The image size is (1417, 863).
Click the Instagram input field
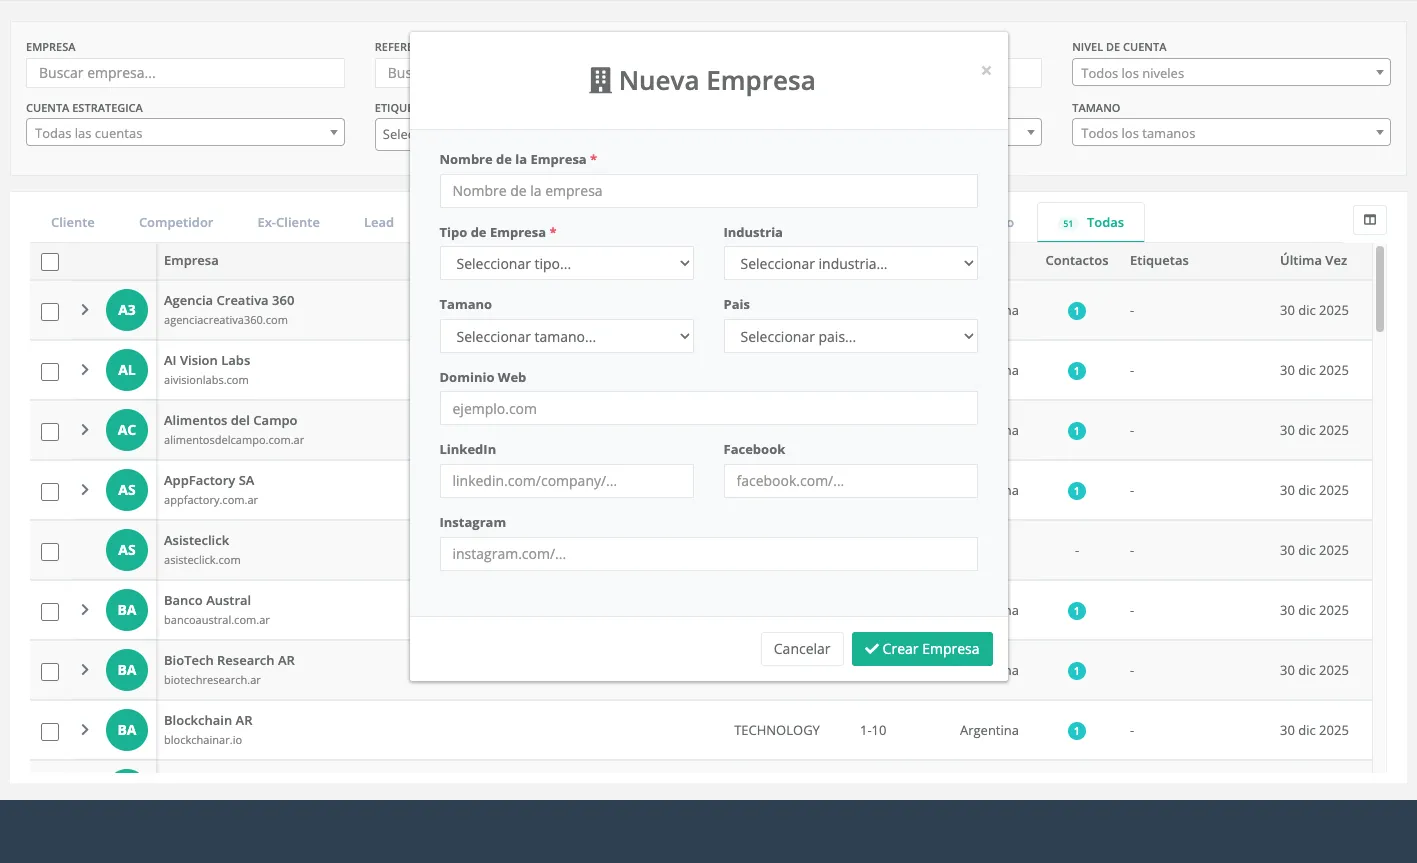(x=709, y=554)
